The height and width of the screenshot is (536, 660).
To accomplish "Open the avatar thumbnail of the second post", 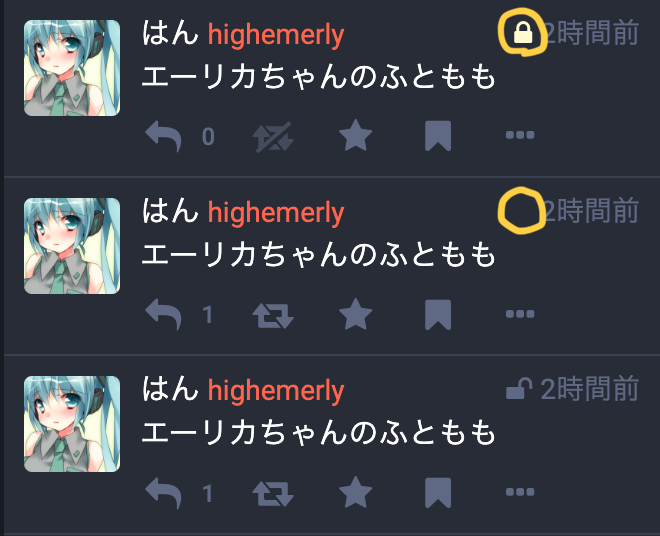I will point(72,246).
